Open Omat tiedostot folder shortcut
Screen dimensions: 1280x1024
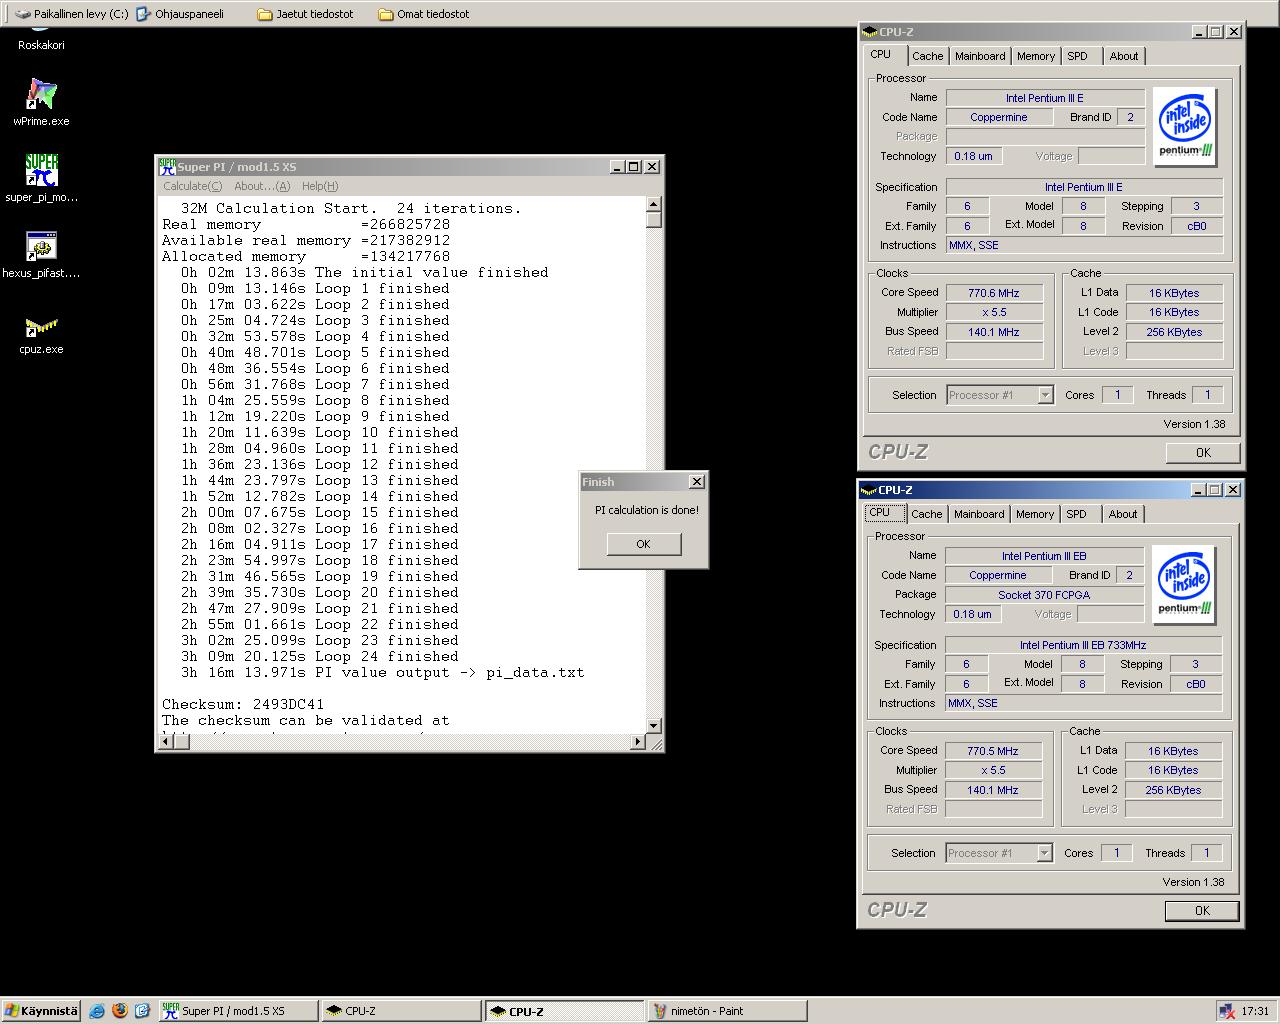click(424, 14)
